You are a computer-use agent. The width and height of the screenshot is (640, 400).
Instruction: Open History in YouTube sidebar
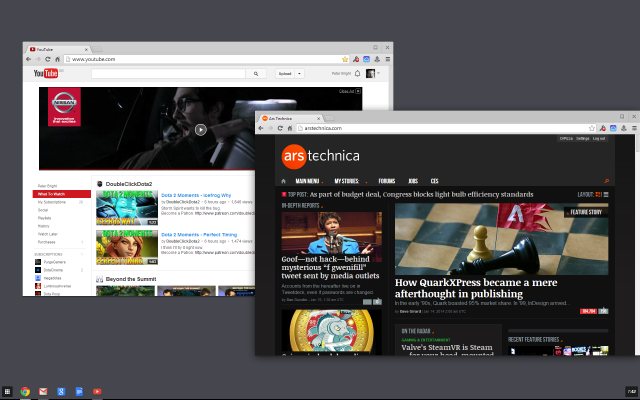(44, 226)
